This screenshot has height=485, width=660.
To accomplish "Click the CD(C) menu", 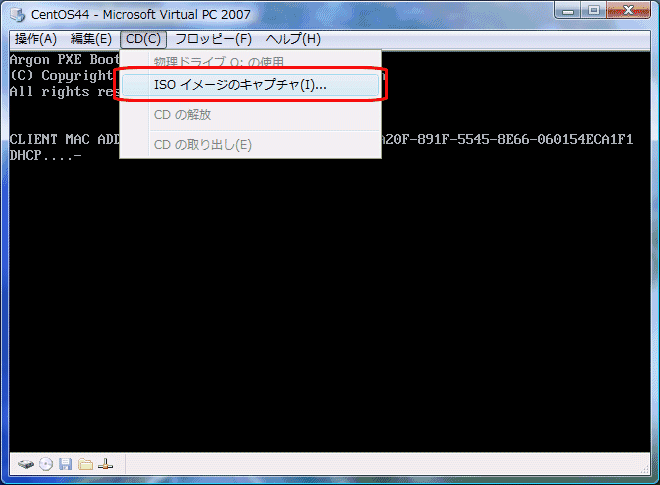I will click(x=143, y=39).
